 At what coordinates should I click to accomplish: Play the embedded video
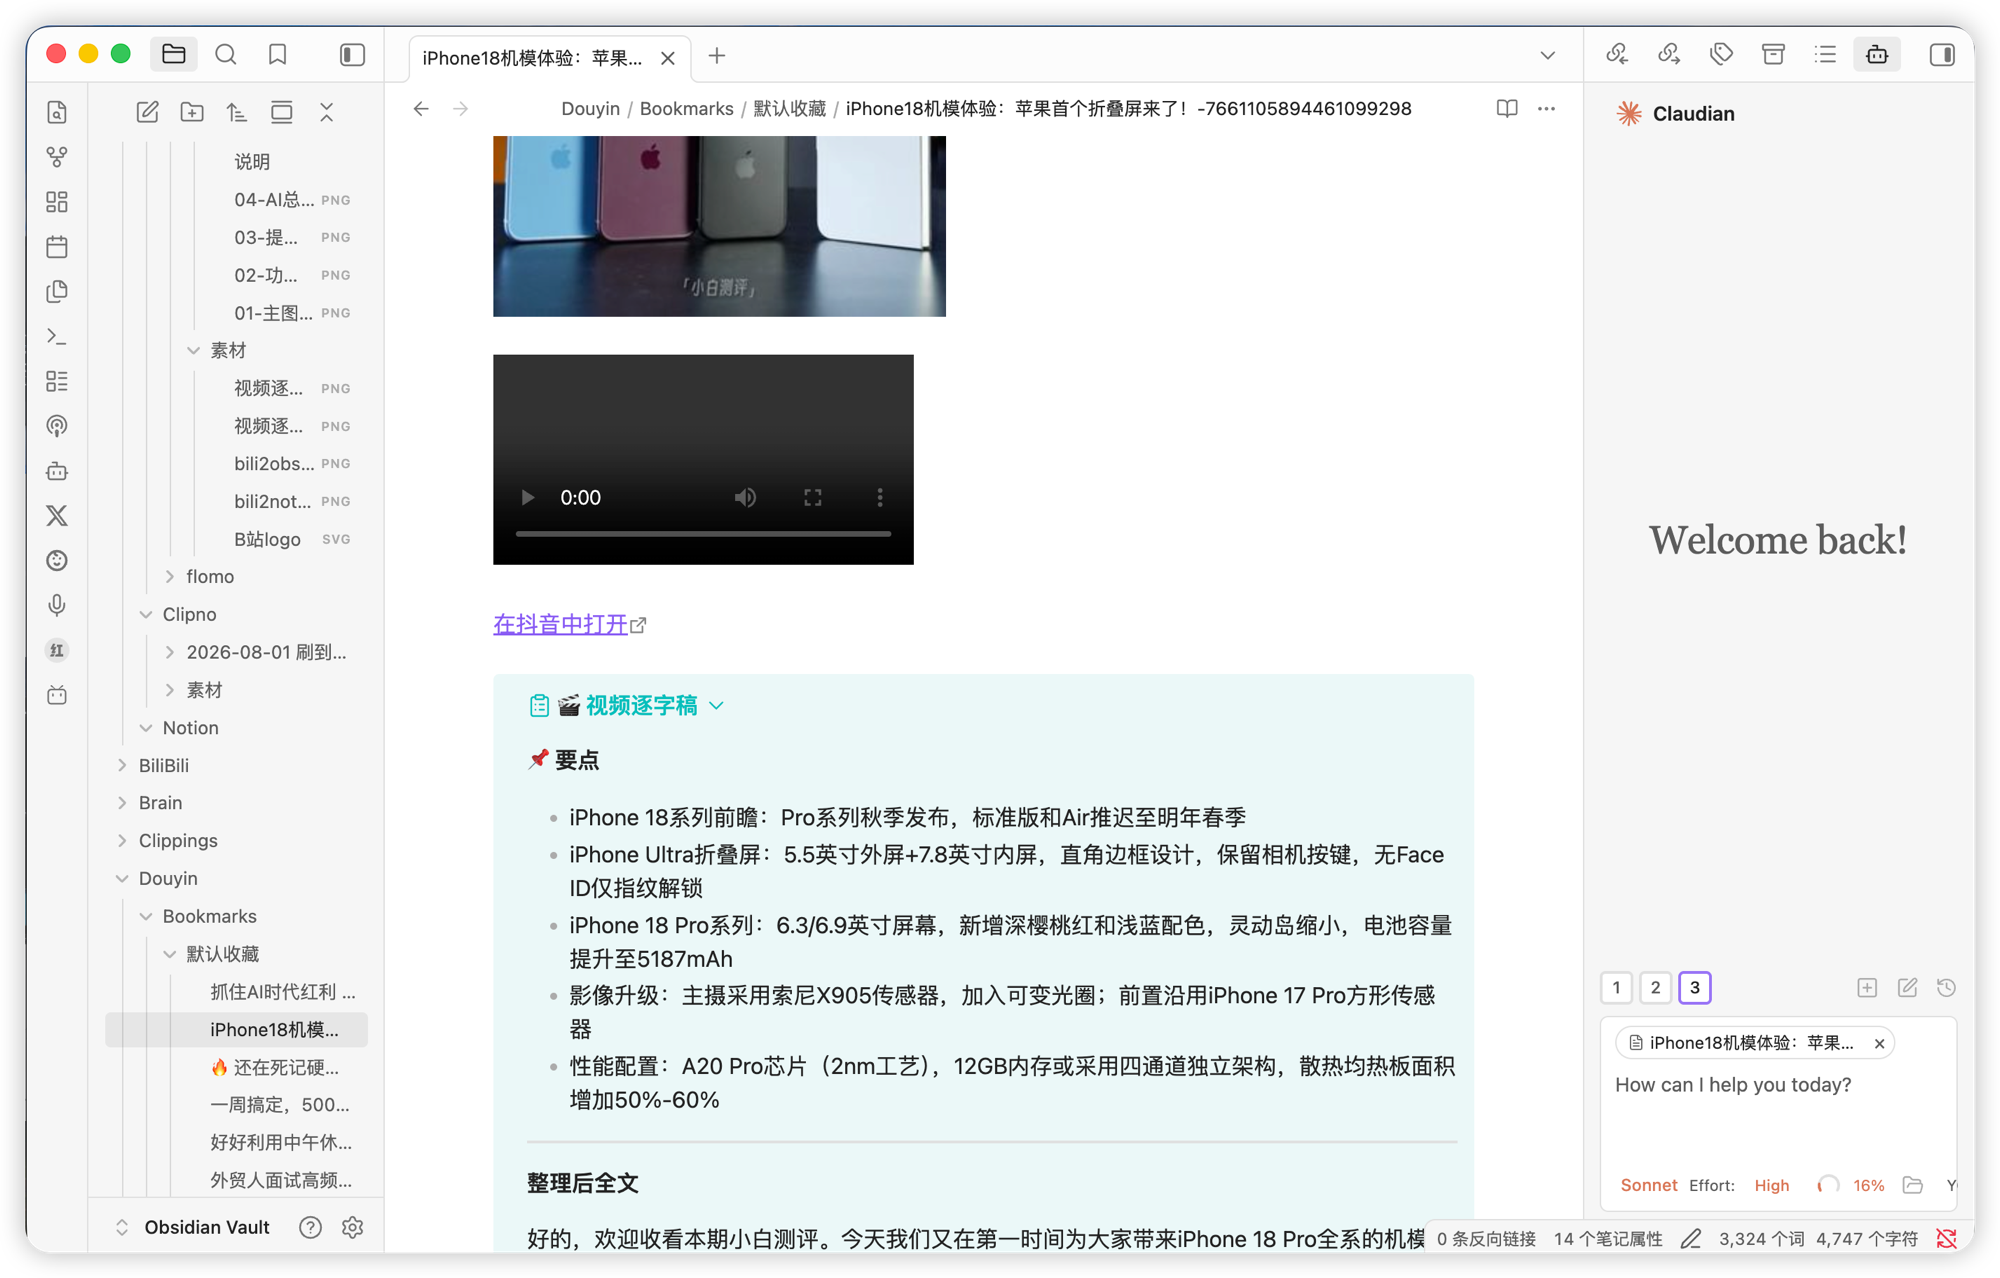[x=527, y=498]
